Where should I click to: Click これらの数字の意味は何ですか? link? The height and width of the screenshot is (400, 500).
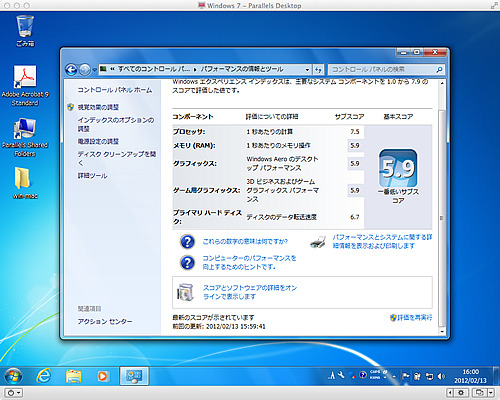(245, 241)
